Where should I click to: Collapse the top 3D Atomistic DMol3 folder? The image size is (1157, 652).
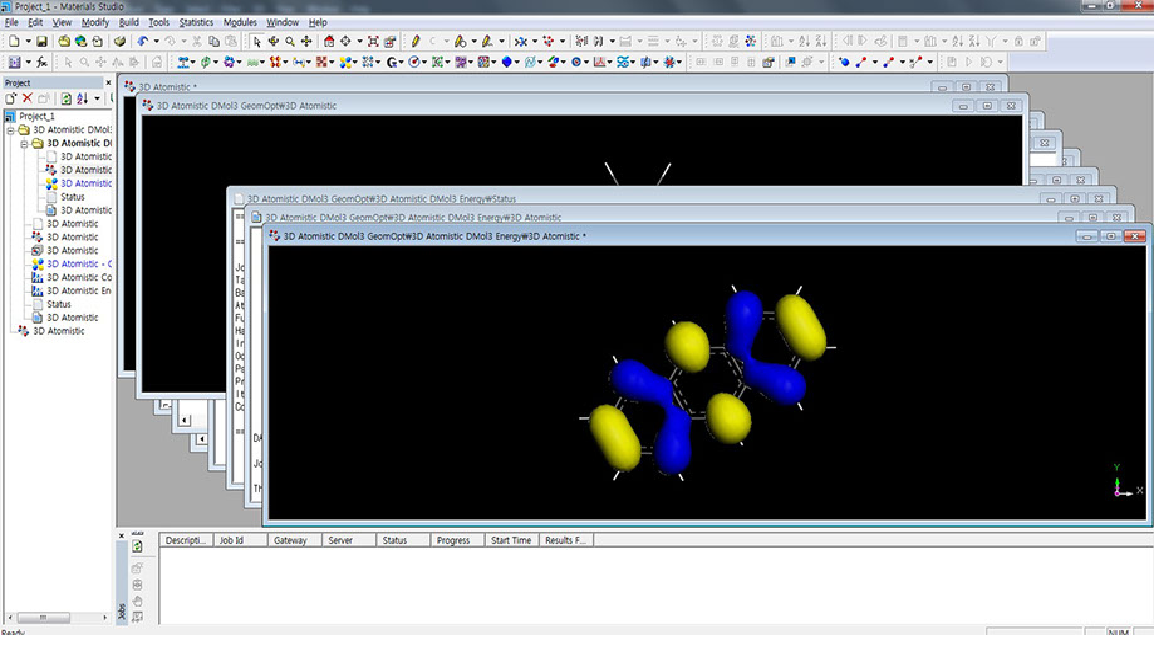tap(11, 130)
